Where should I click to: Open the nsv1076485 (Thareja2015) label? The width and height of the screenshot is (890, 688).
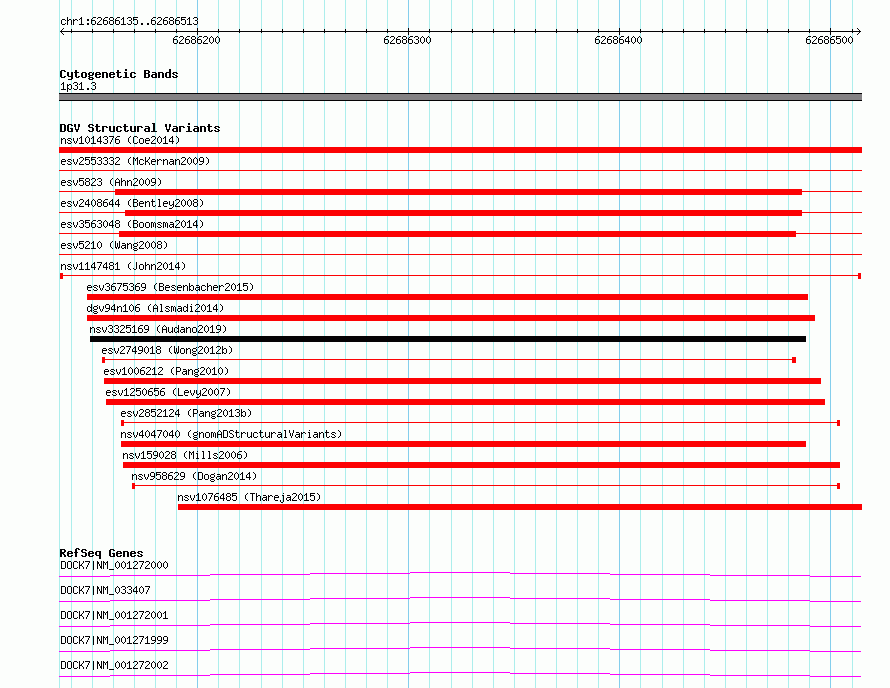point(249,497)
